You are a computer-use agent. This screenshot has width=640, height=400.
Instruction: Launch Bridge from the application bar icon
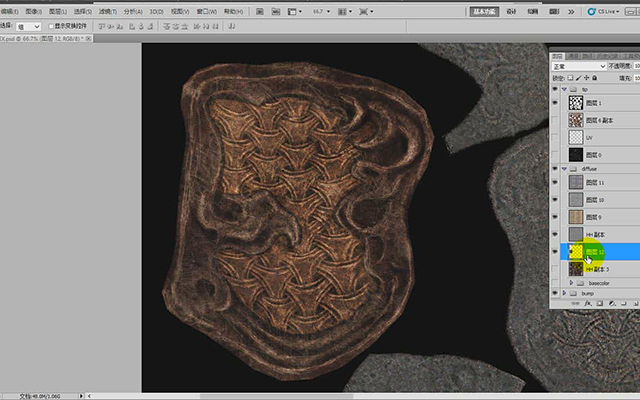tap(260, 11)
